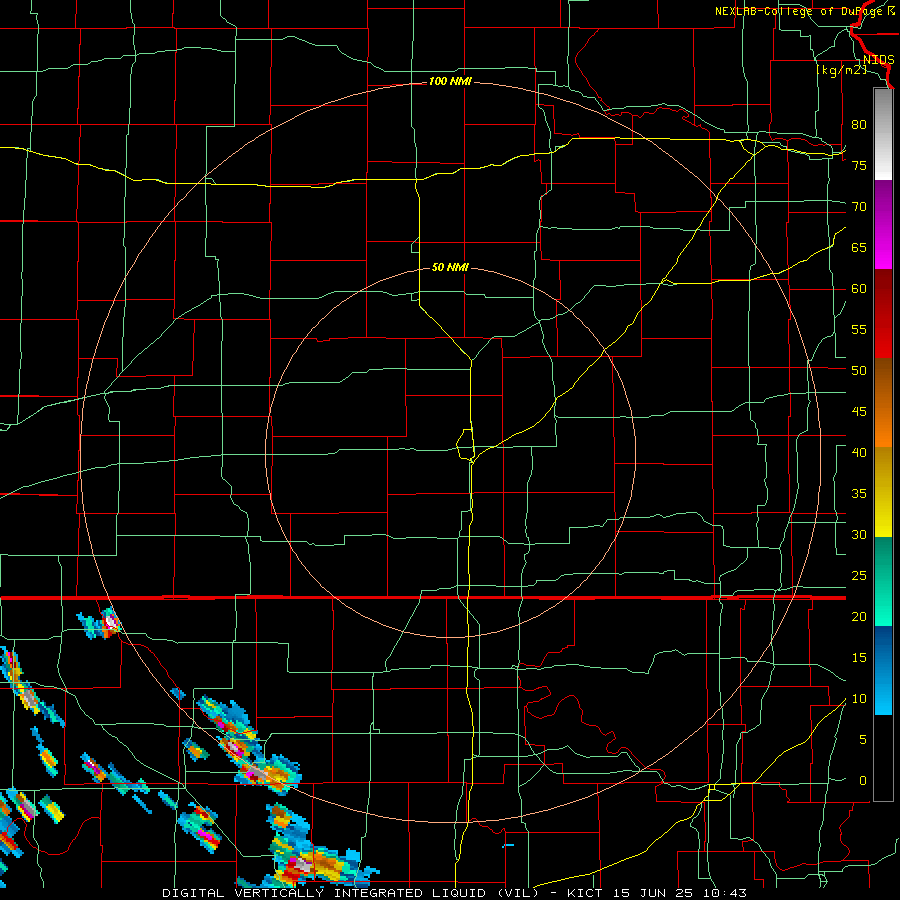Click the [kg/m2] units label

tap(841, 70)
